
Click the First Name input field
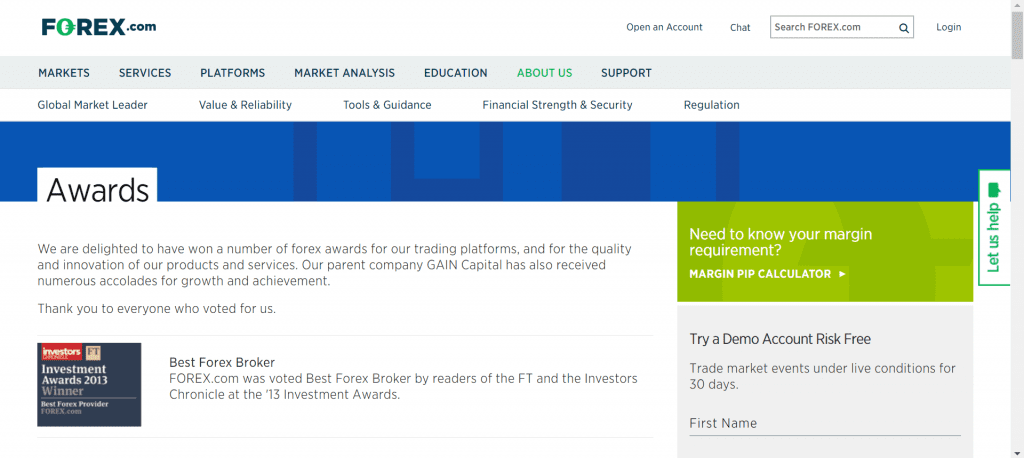tap(825, 423)
